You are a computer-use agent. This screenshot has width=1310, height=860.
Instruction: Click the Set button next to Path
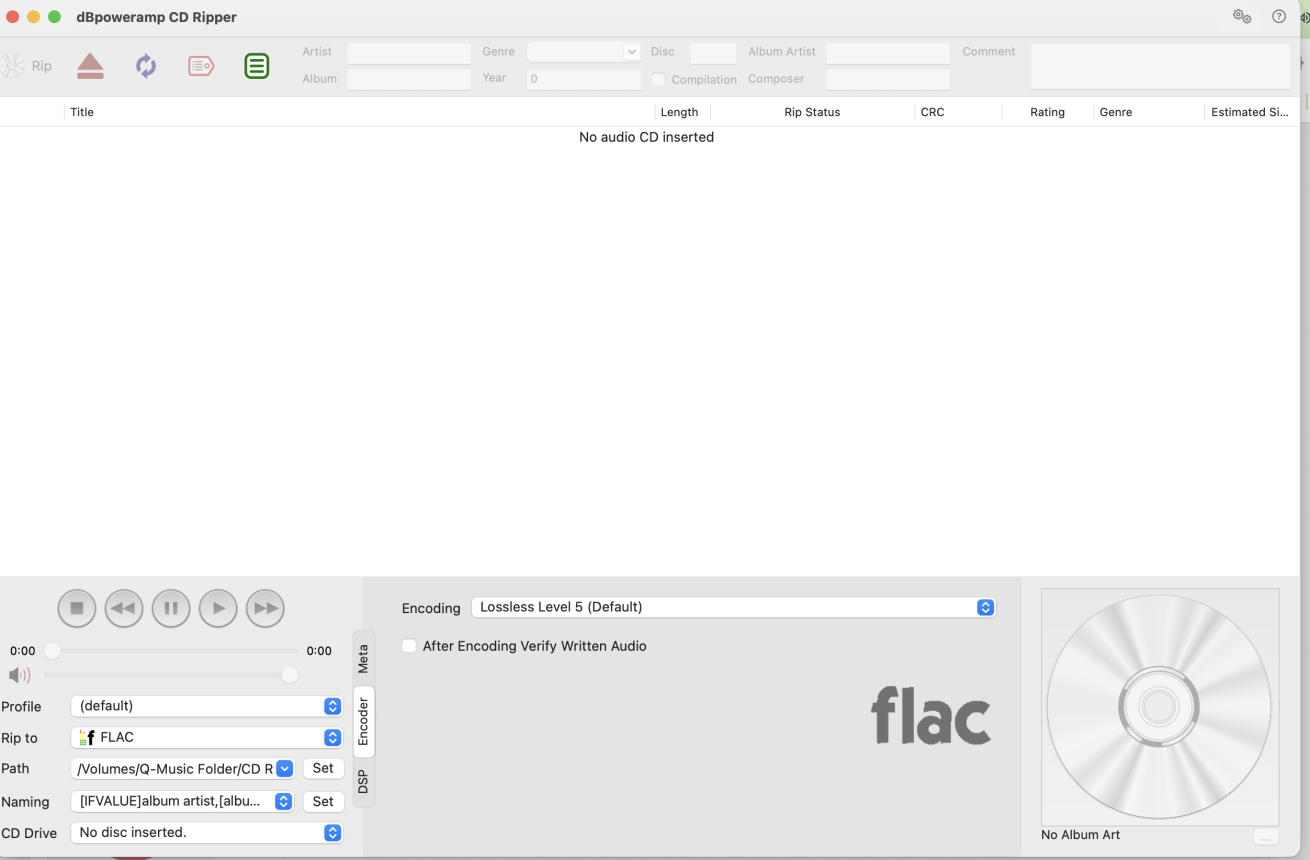tap(323, 769)
